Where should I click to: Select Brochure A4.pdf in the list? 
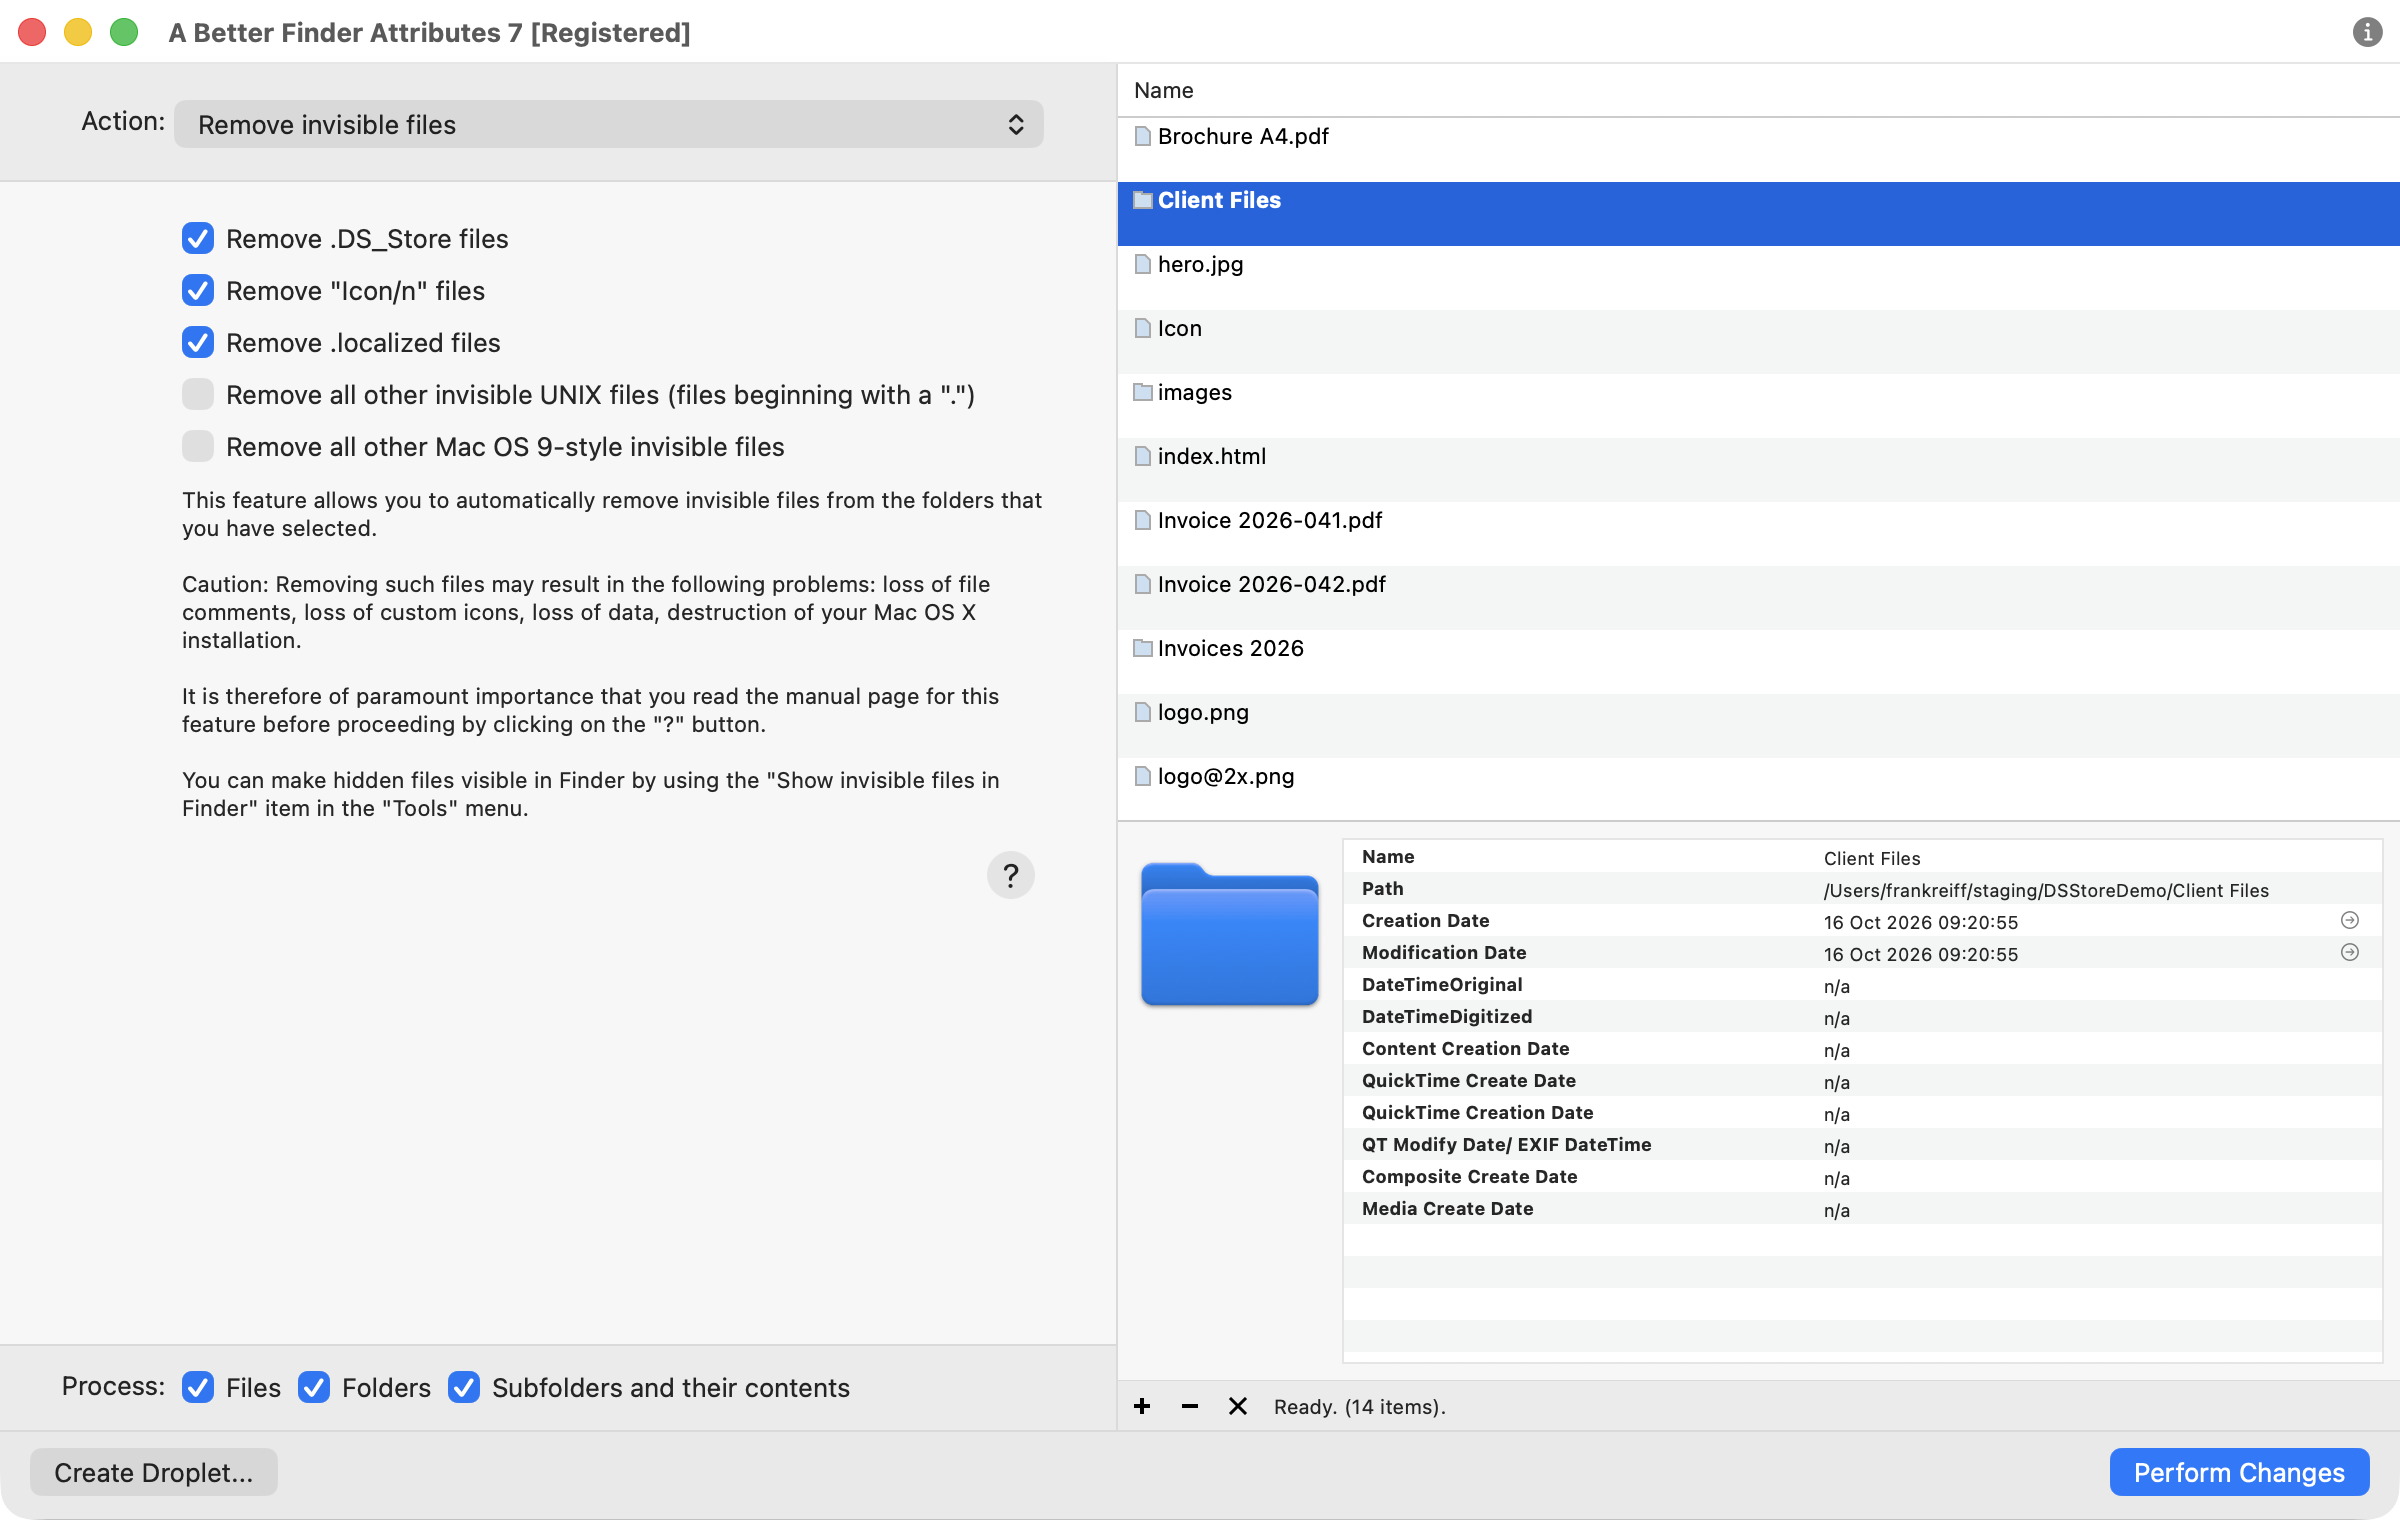tap(1759, 150)
